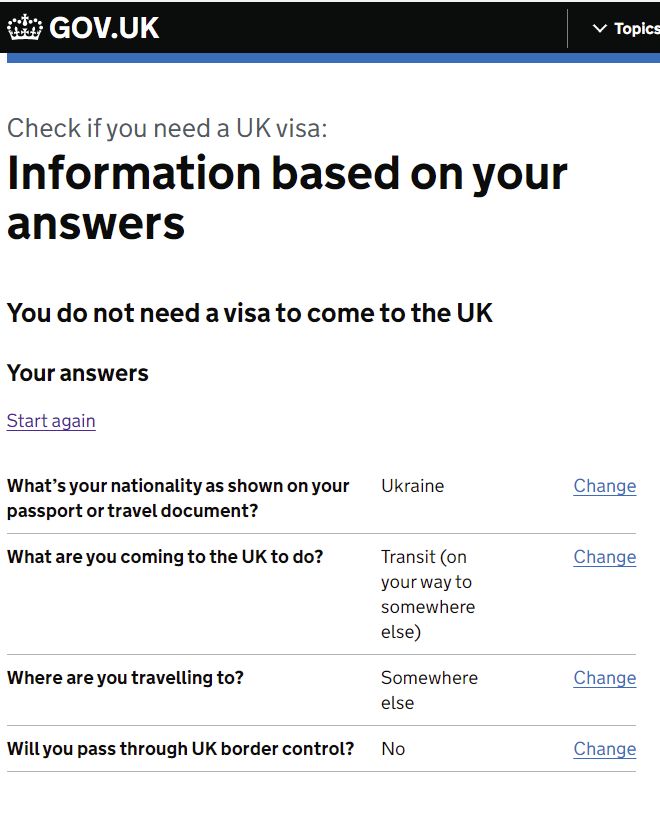Change the Transit purpose answer
Viewport: 660px width, 817px height.
tap(605, 557)
